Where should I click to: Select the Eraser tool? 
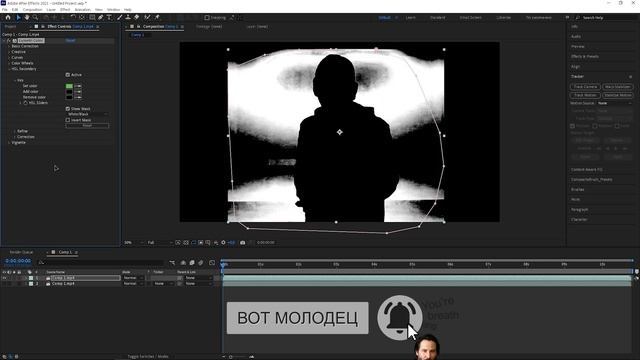(x=136, y=18)
